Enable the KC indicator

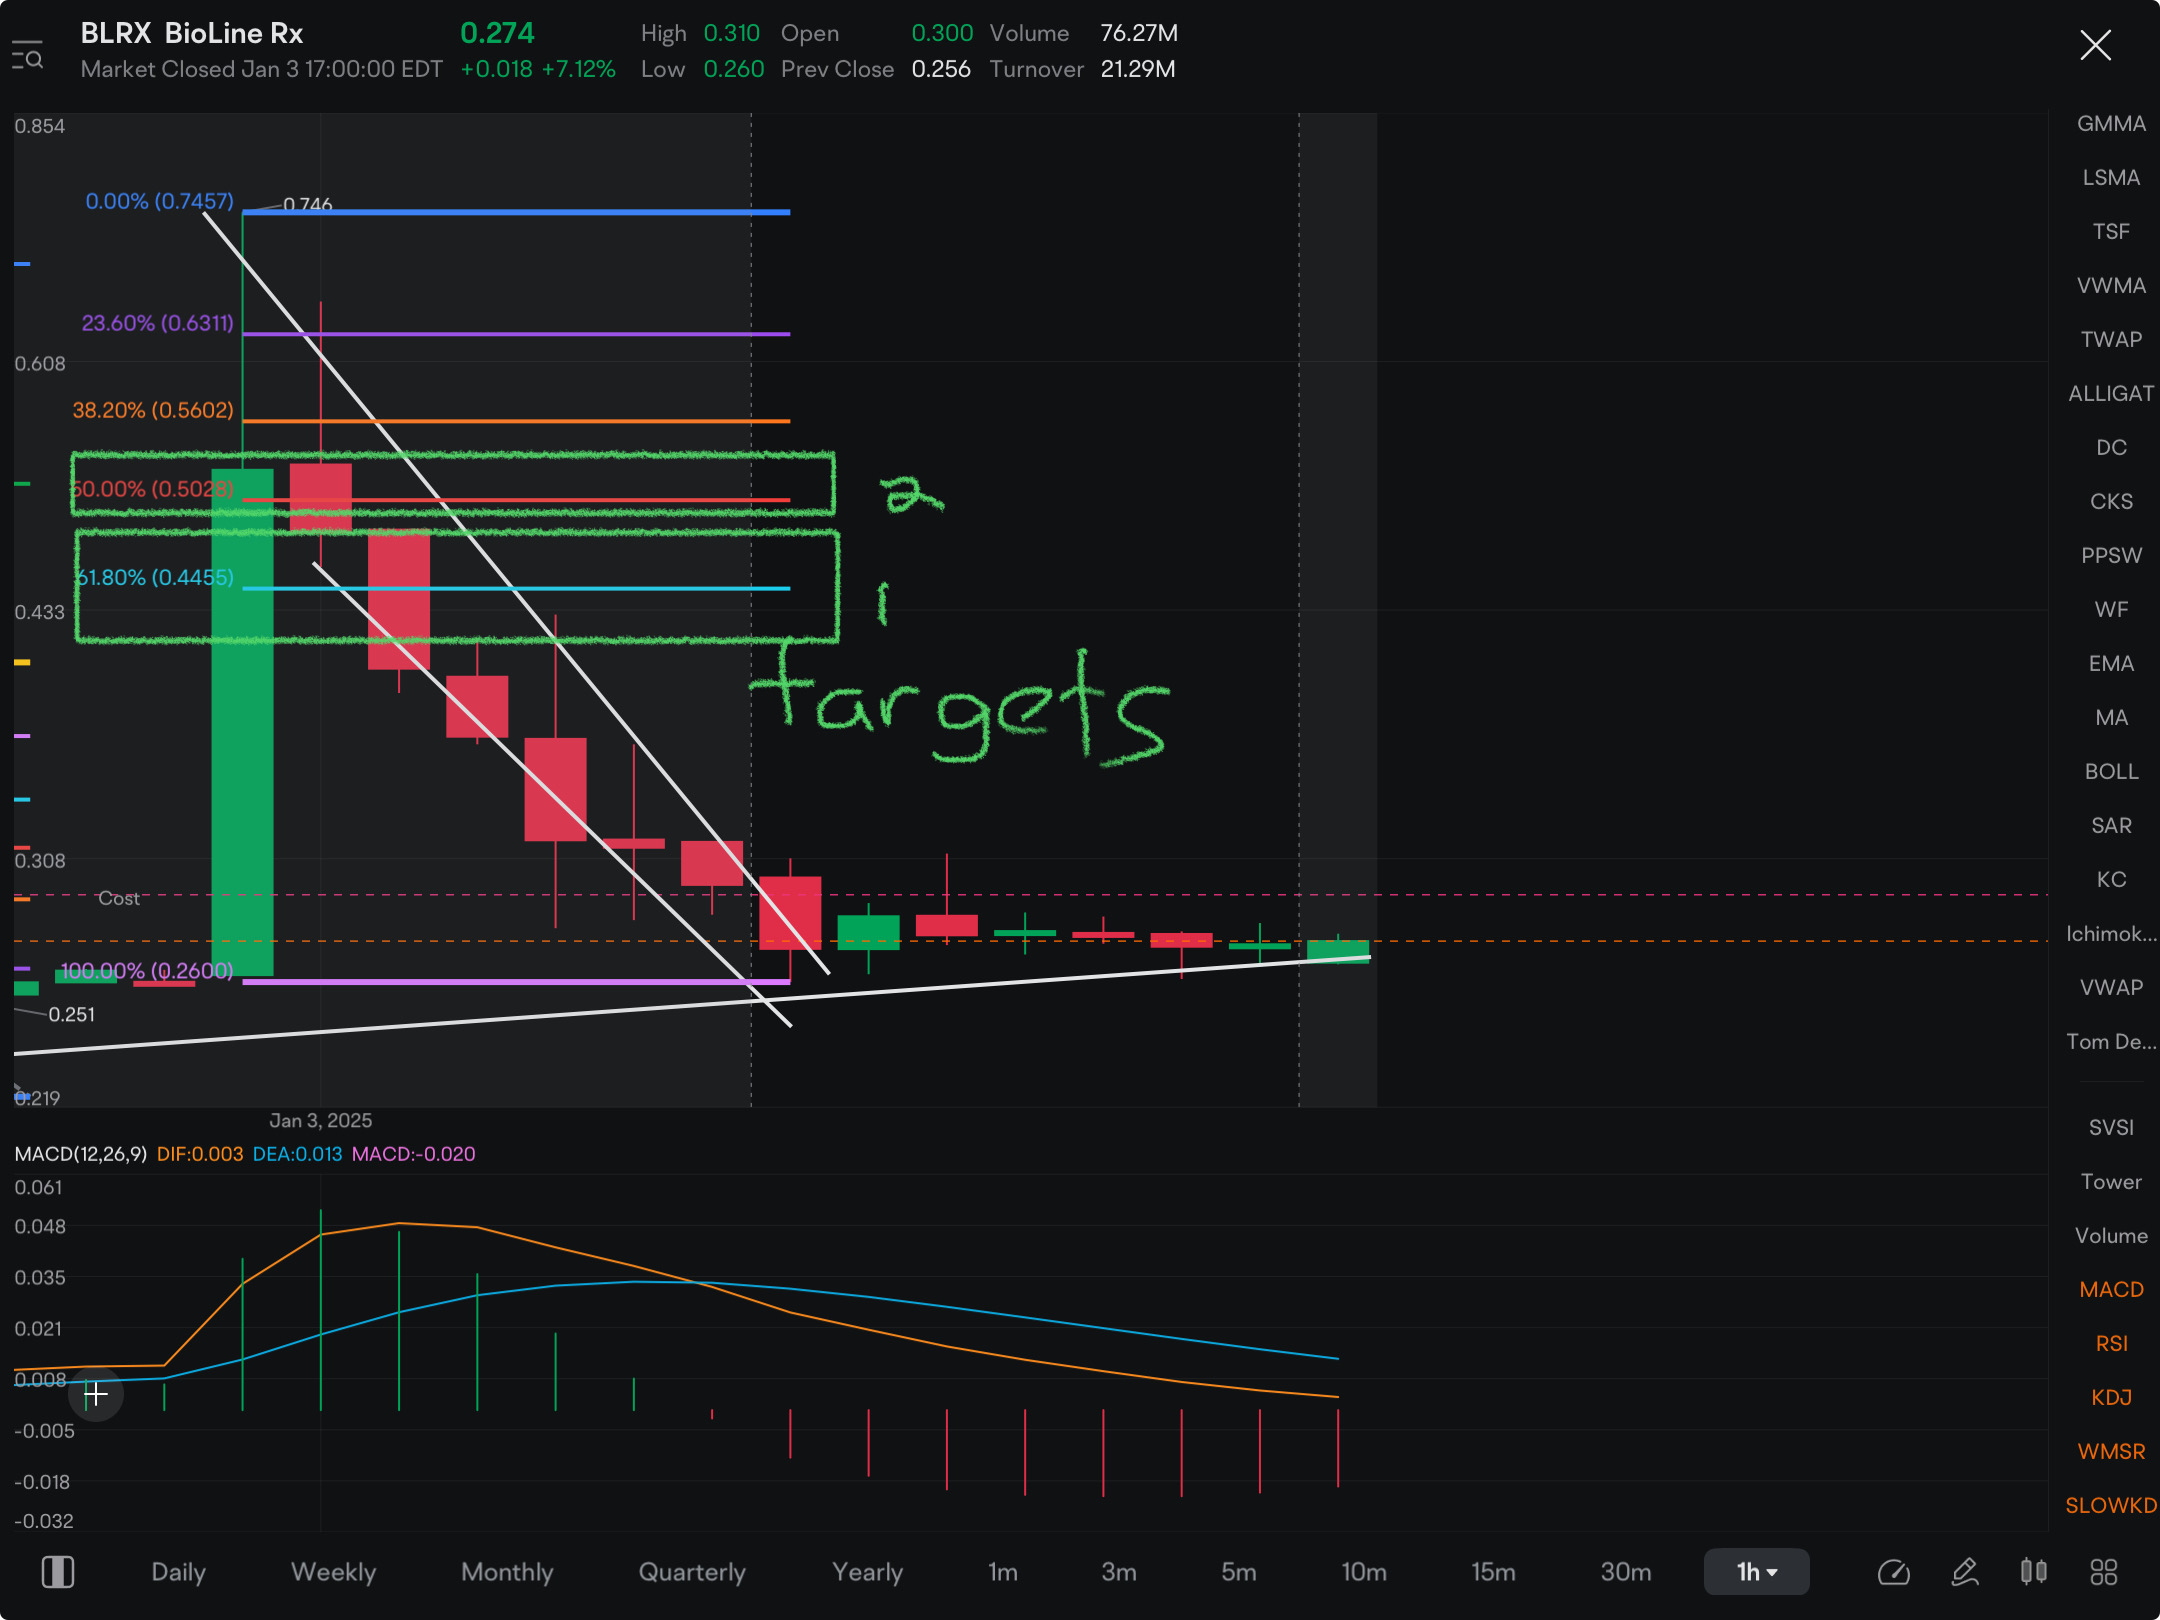point(2111,880)
